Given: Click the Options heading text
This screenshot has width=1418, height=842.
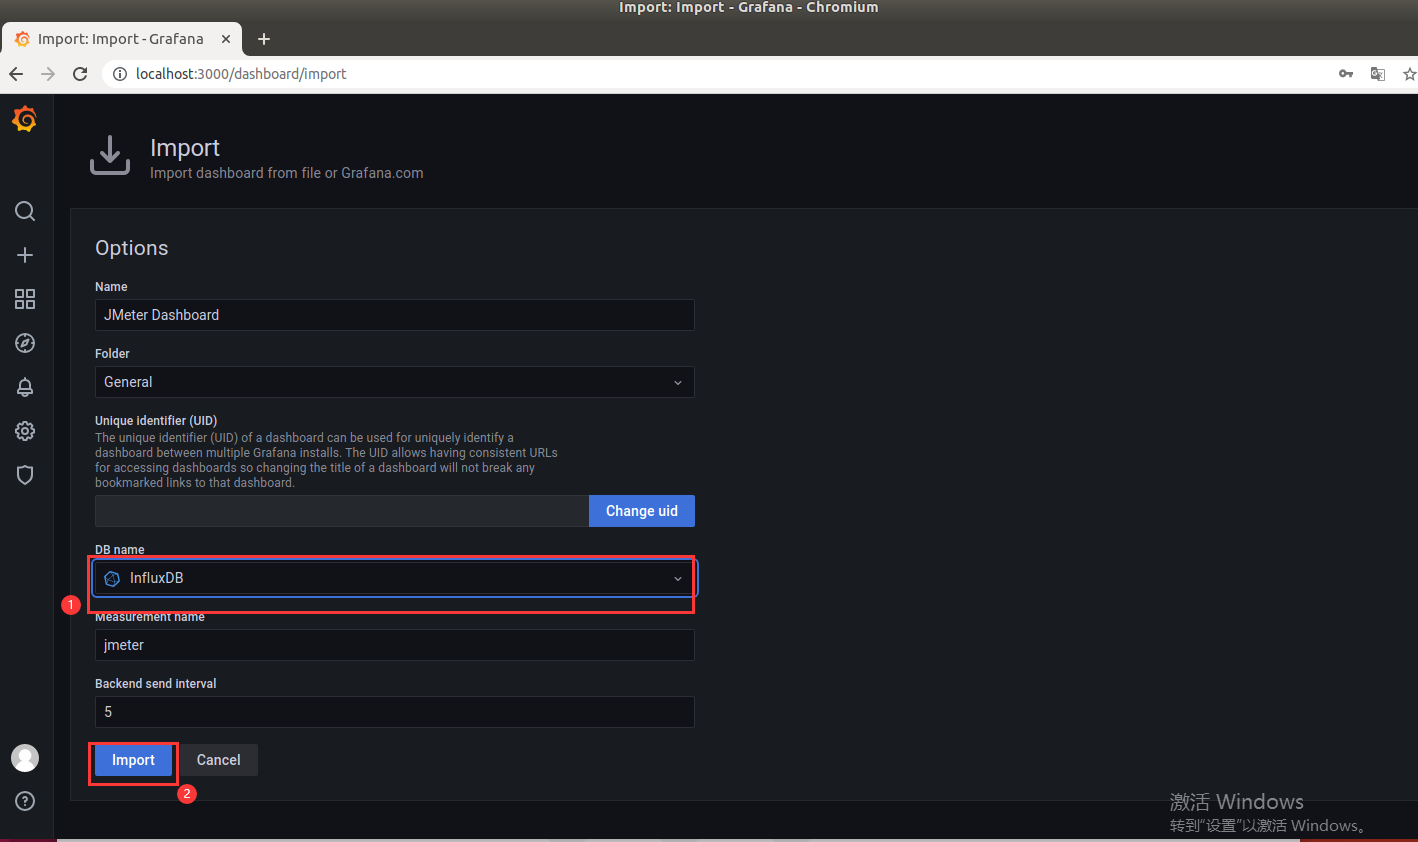Looking at the screenshot, I should click(132, 248).
